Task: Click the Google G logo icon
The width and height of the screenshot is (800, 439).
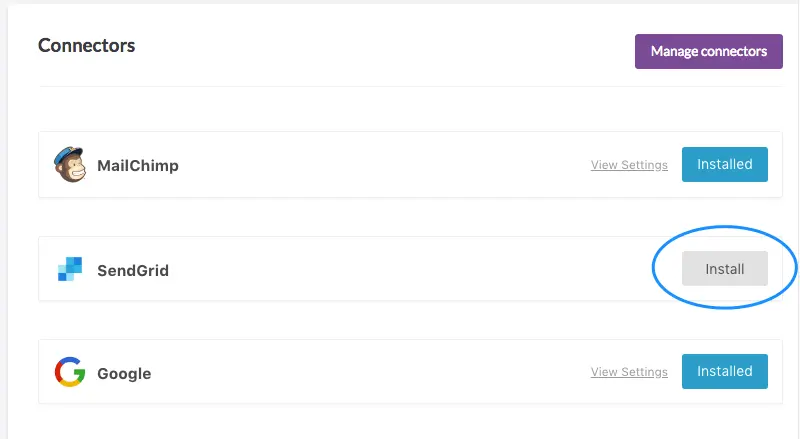Action: [x=69, y=373]
